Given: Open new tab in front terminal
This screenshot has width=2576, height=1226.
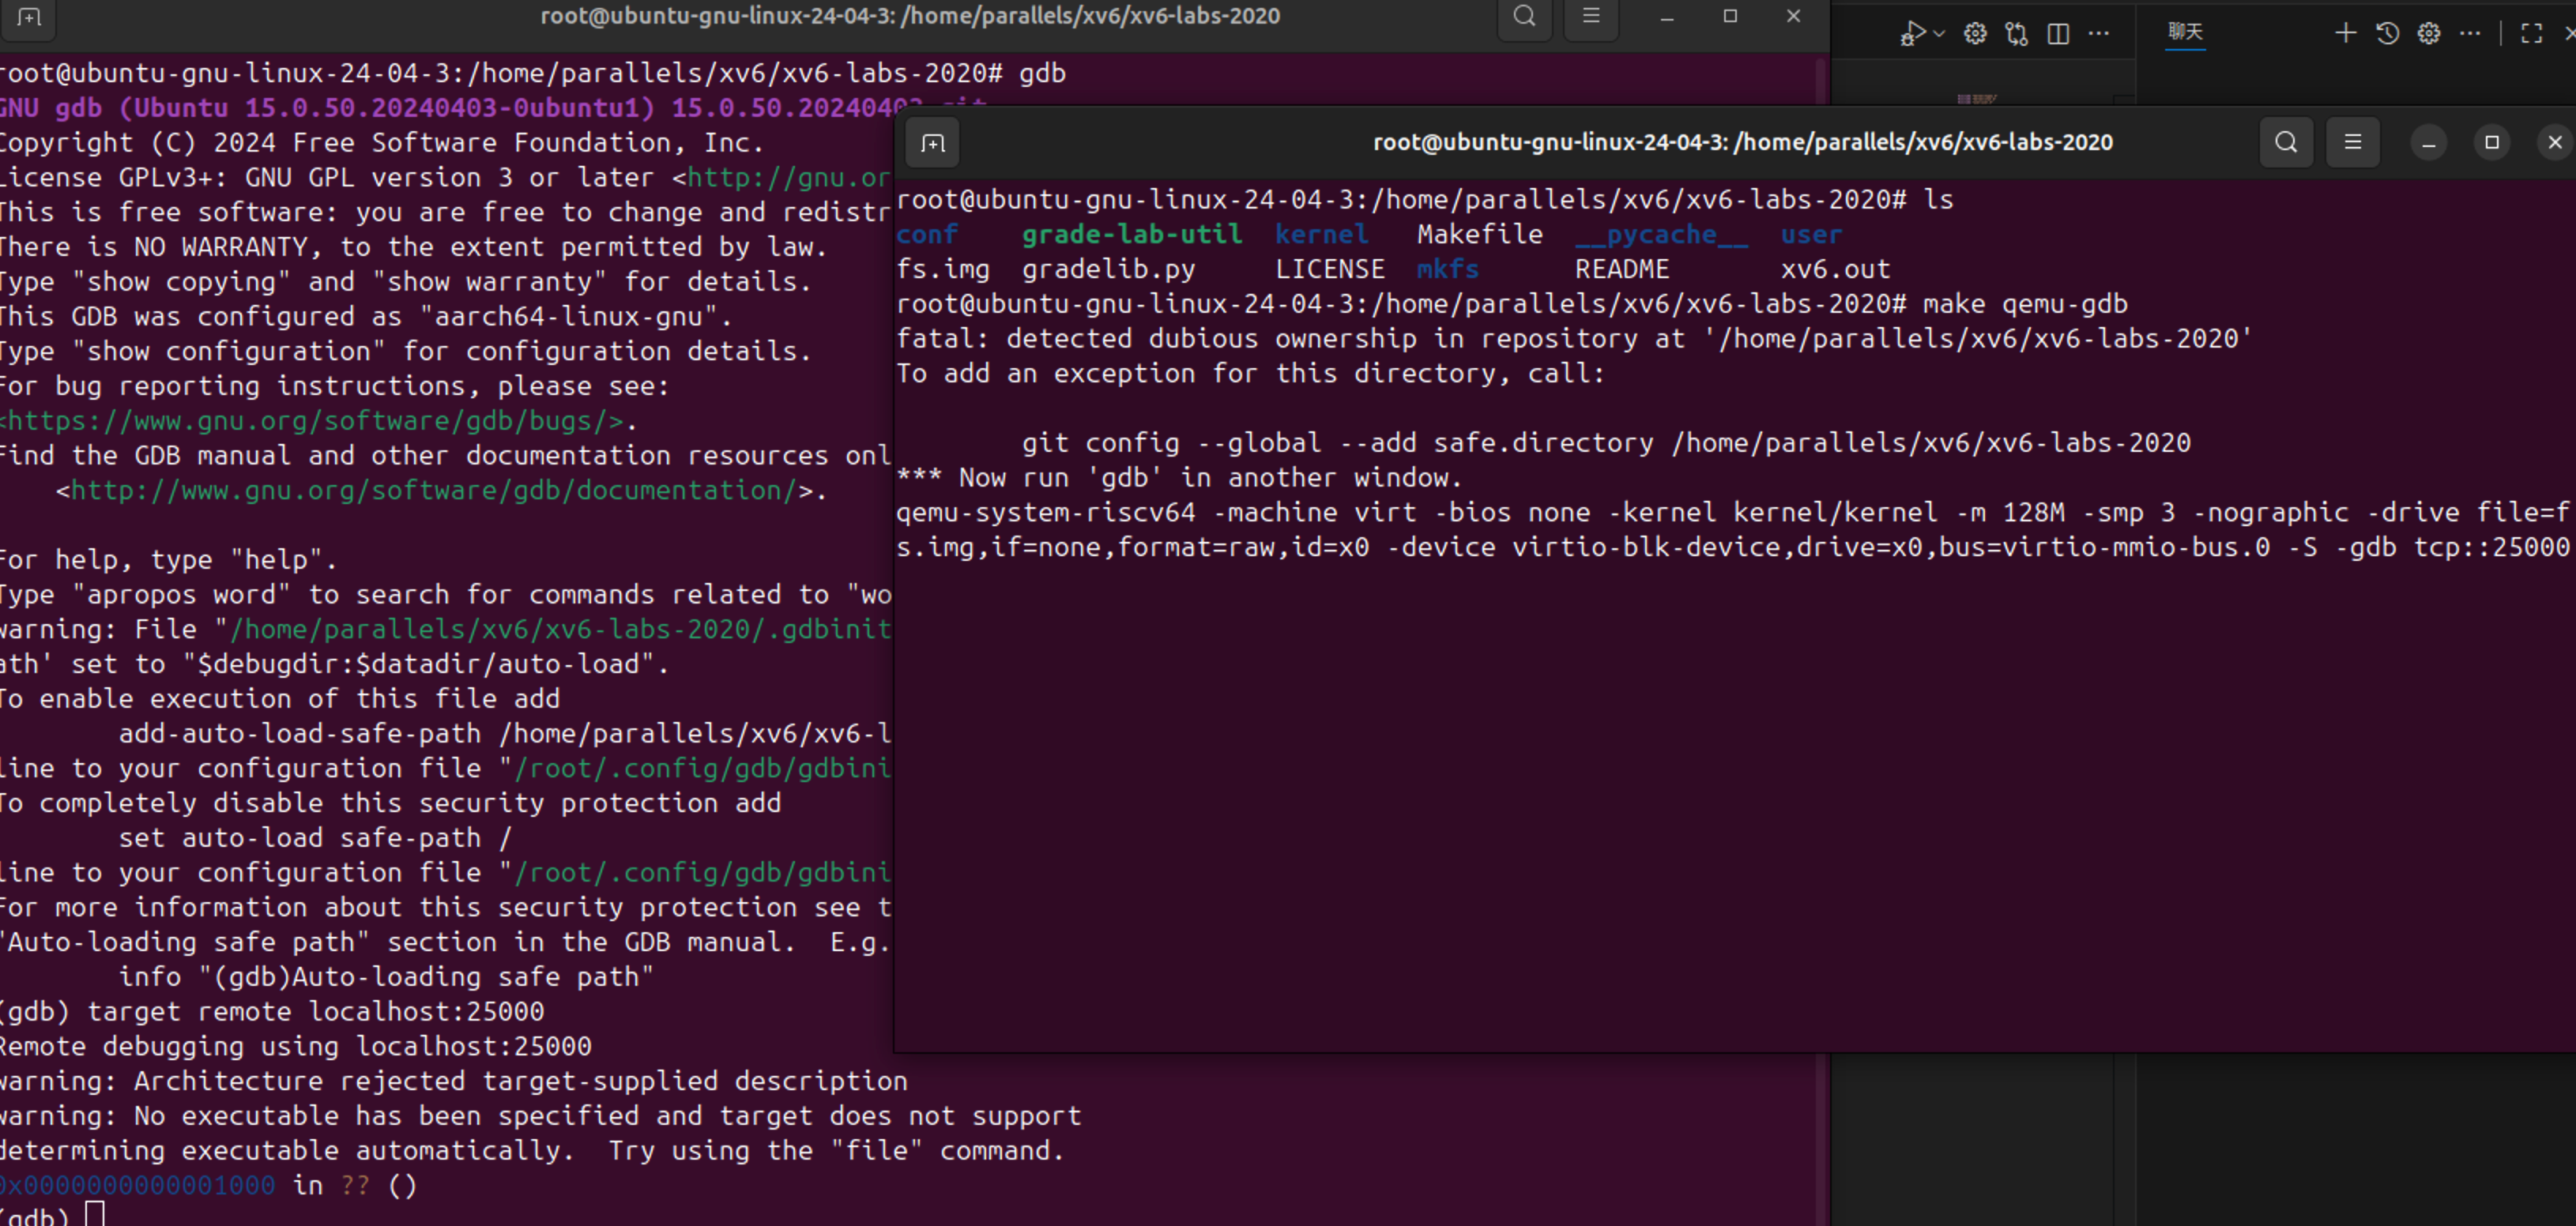Looking at the screenshot, I should click(x=932, y=143).
